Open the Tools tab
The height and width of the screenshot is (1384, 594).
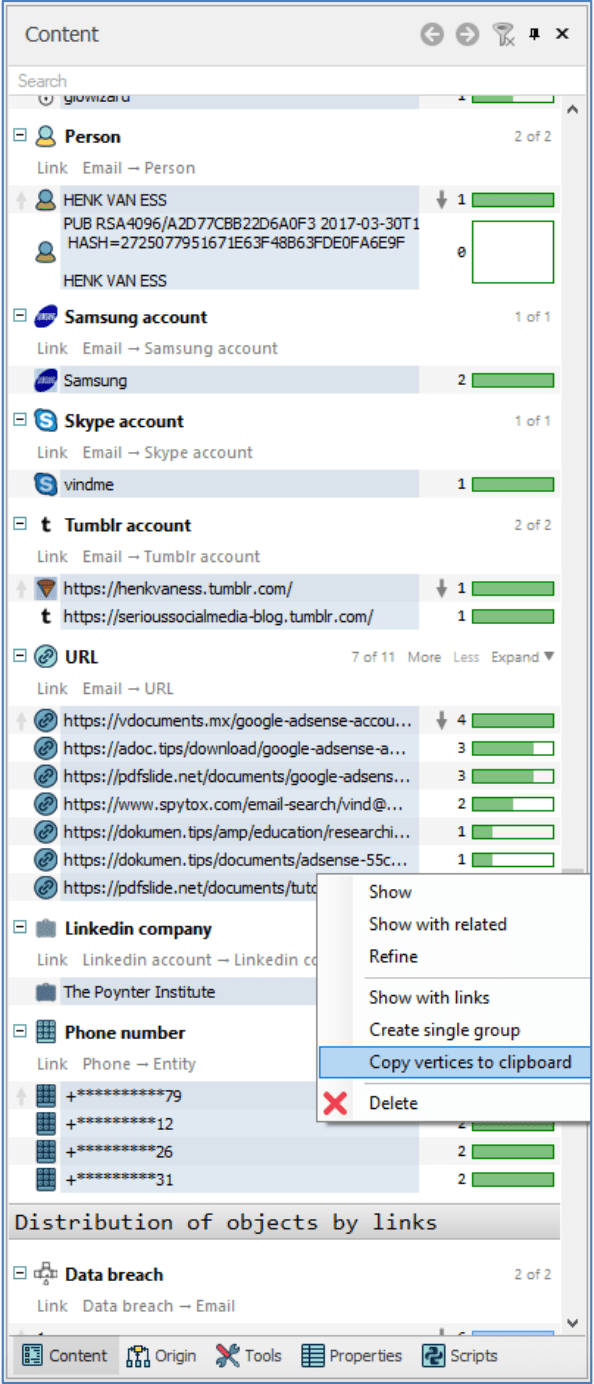click(249, 1356)
